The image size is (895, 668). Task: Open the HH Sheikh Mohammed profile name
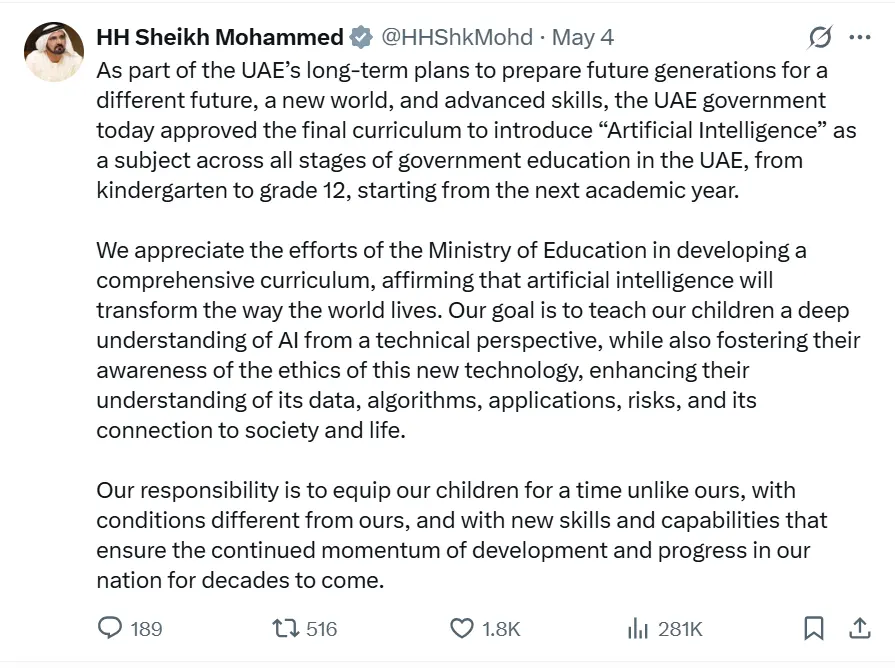(219, 38)
